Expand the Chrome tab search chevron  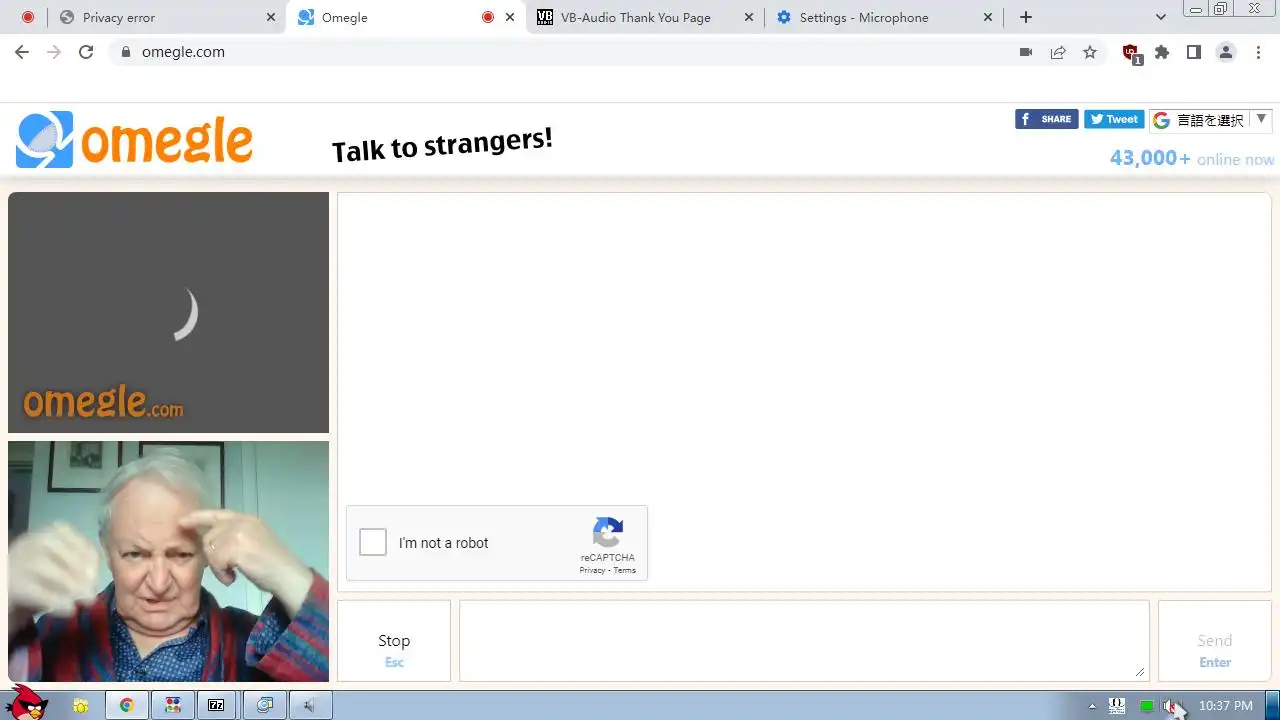[1160, 17]
